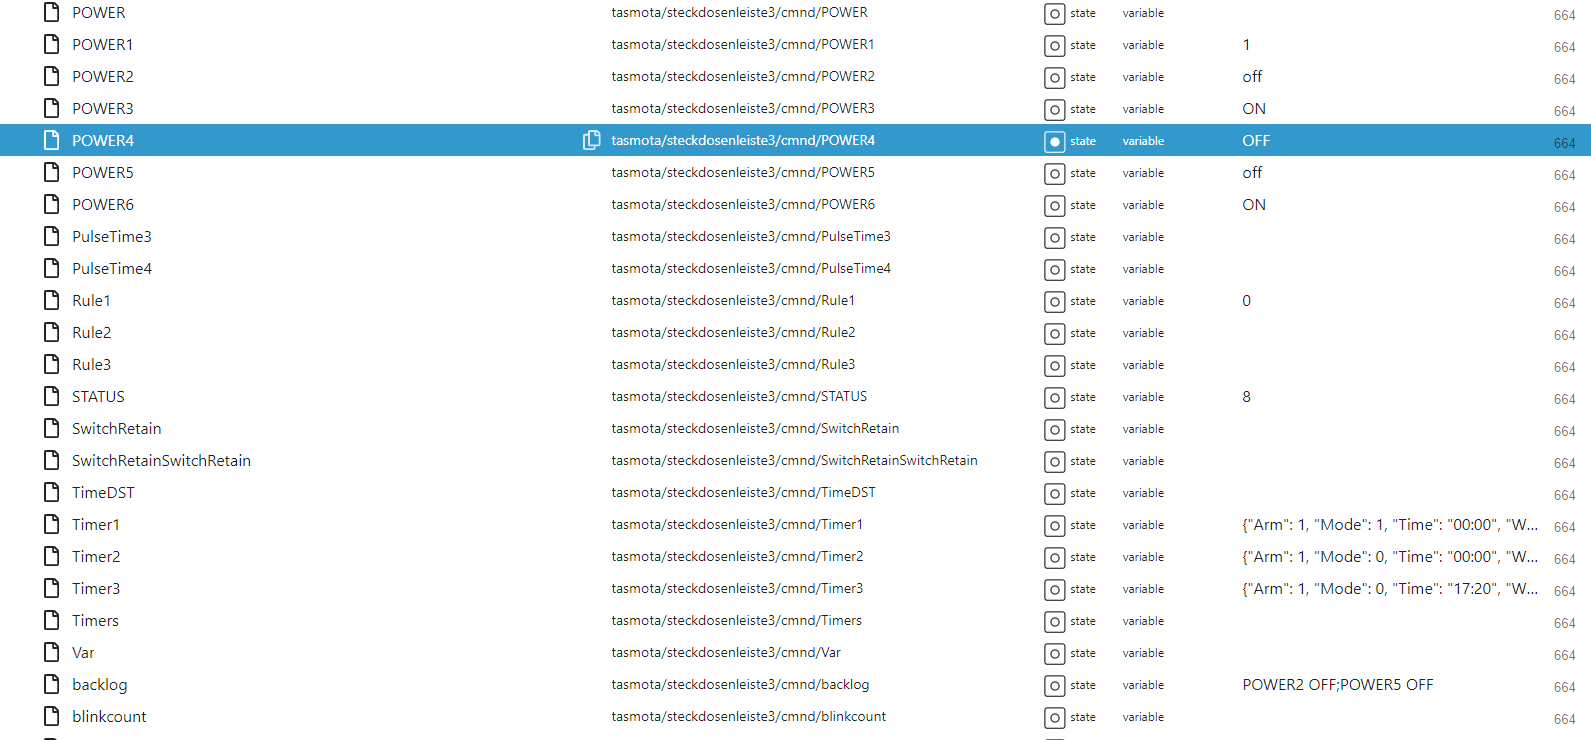Select the TimeDST object name
This screenshot has width=1591, height=740.
pyautogui.click(x=103, y=492)
